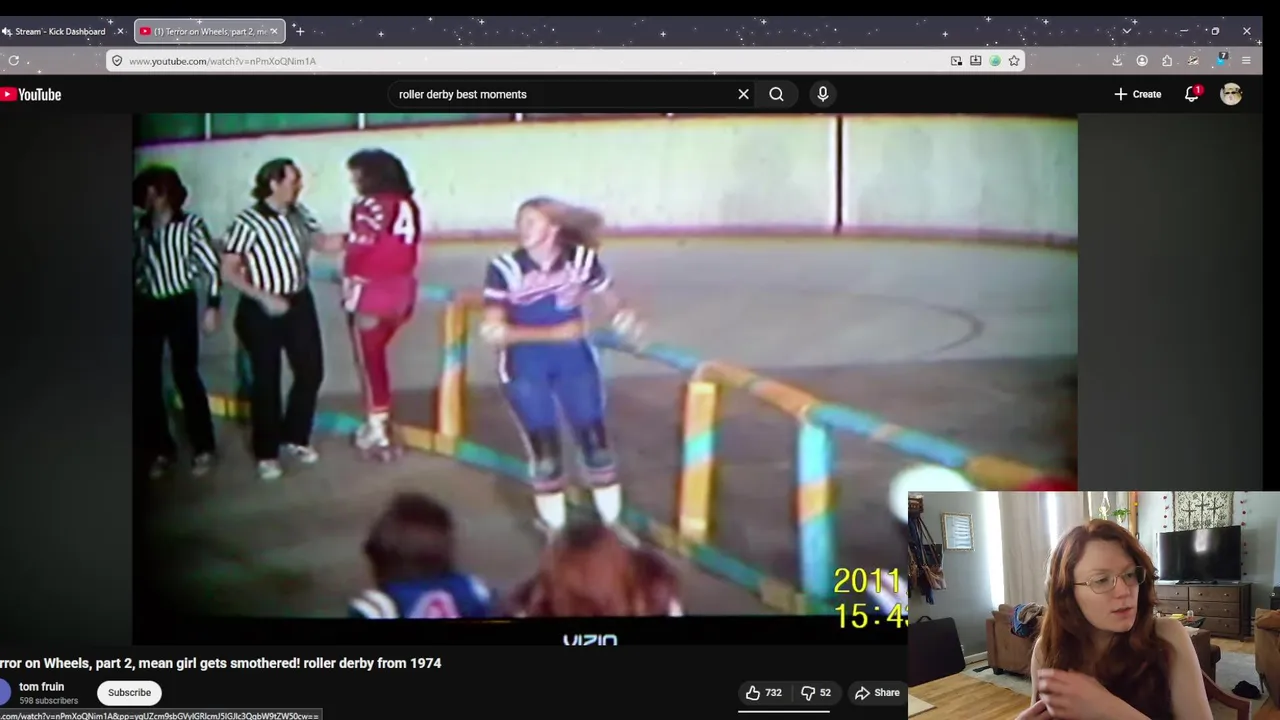Select the Terror on Wheels YouTube tab
The image size is (1280, 720).
click(x=209, y=31)
